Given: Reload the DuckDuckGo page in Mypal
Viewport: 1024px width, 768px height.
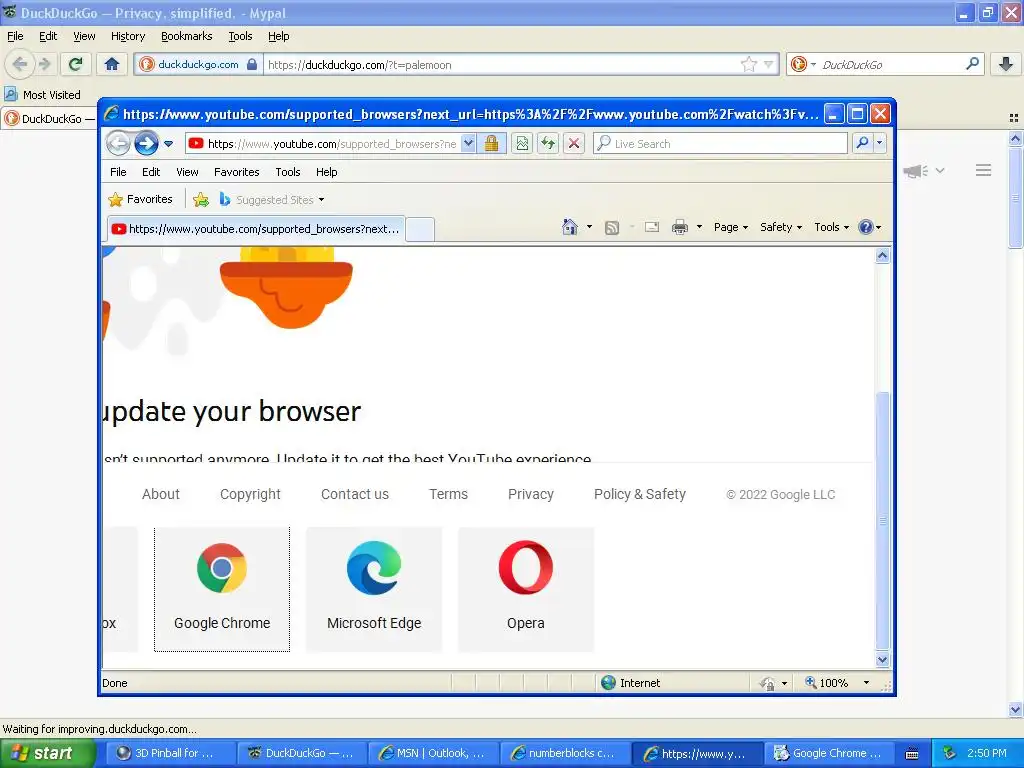Looking at the screenshot, I should pyautogui.click(x=76, y=64).
